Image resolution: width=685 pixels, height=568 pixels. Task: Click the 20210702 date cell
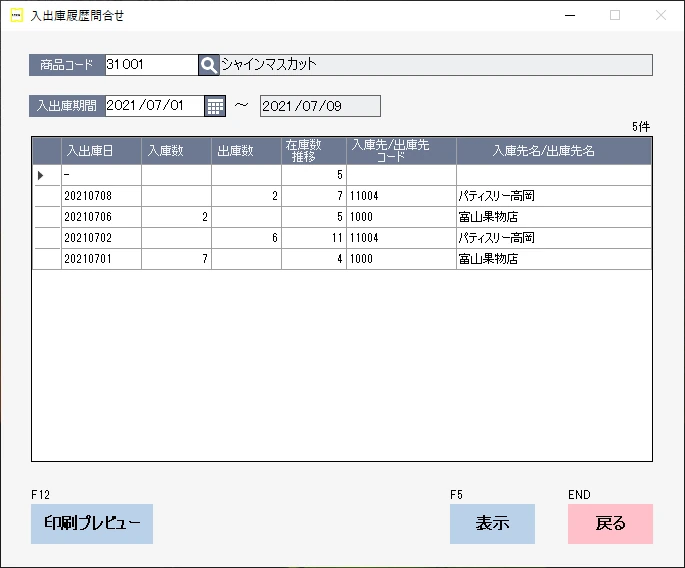tap(100, 238)
